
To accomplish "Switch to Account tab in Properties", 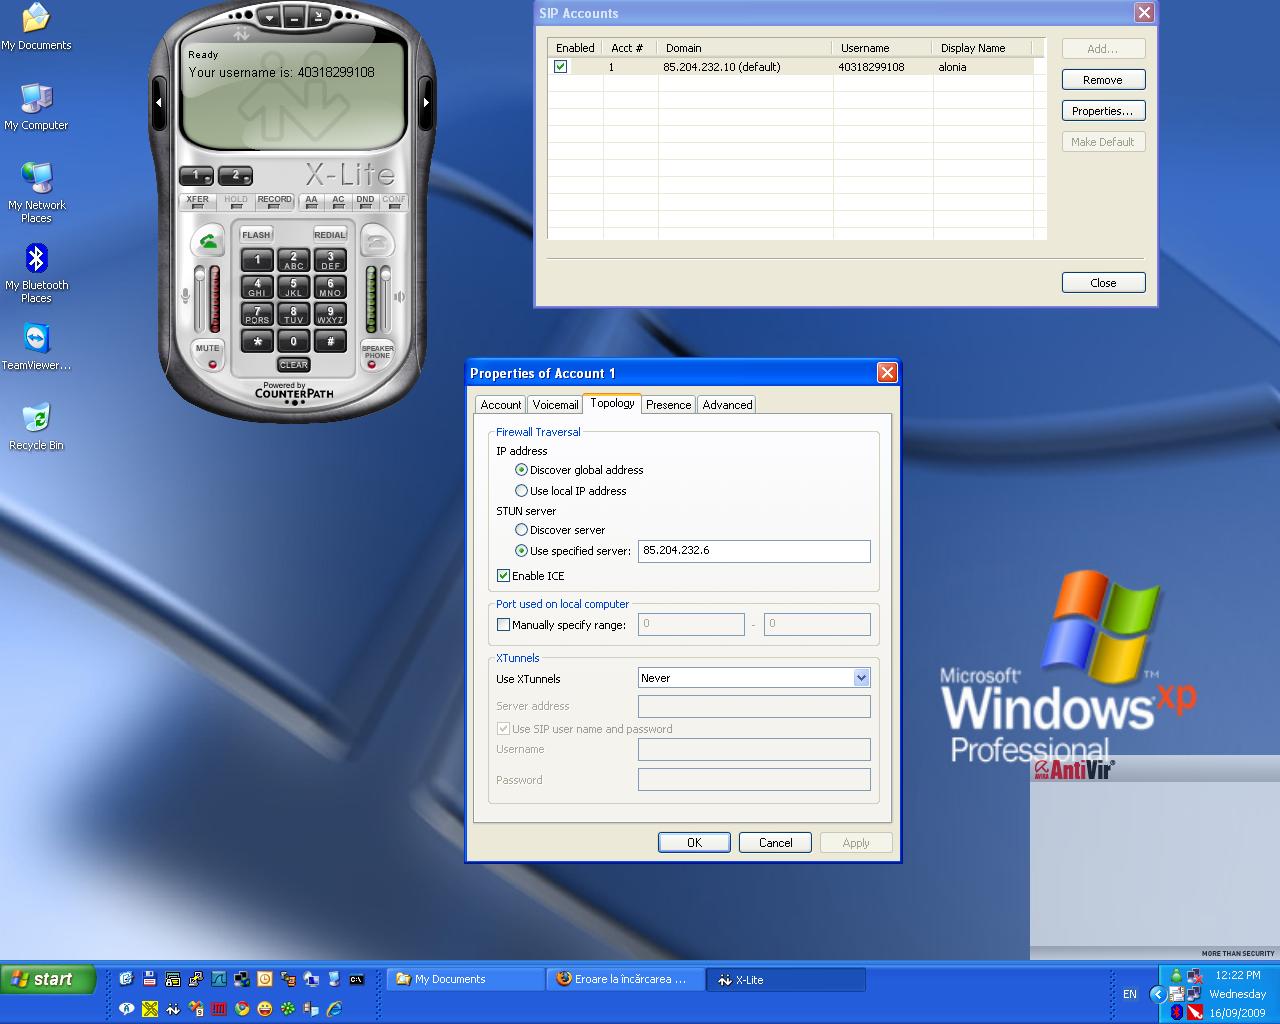I will click(x=500, y=405).
